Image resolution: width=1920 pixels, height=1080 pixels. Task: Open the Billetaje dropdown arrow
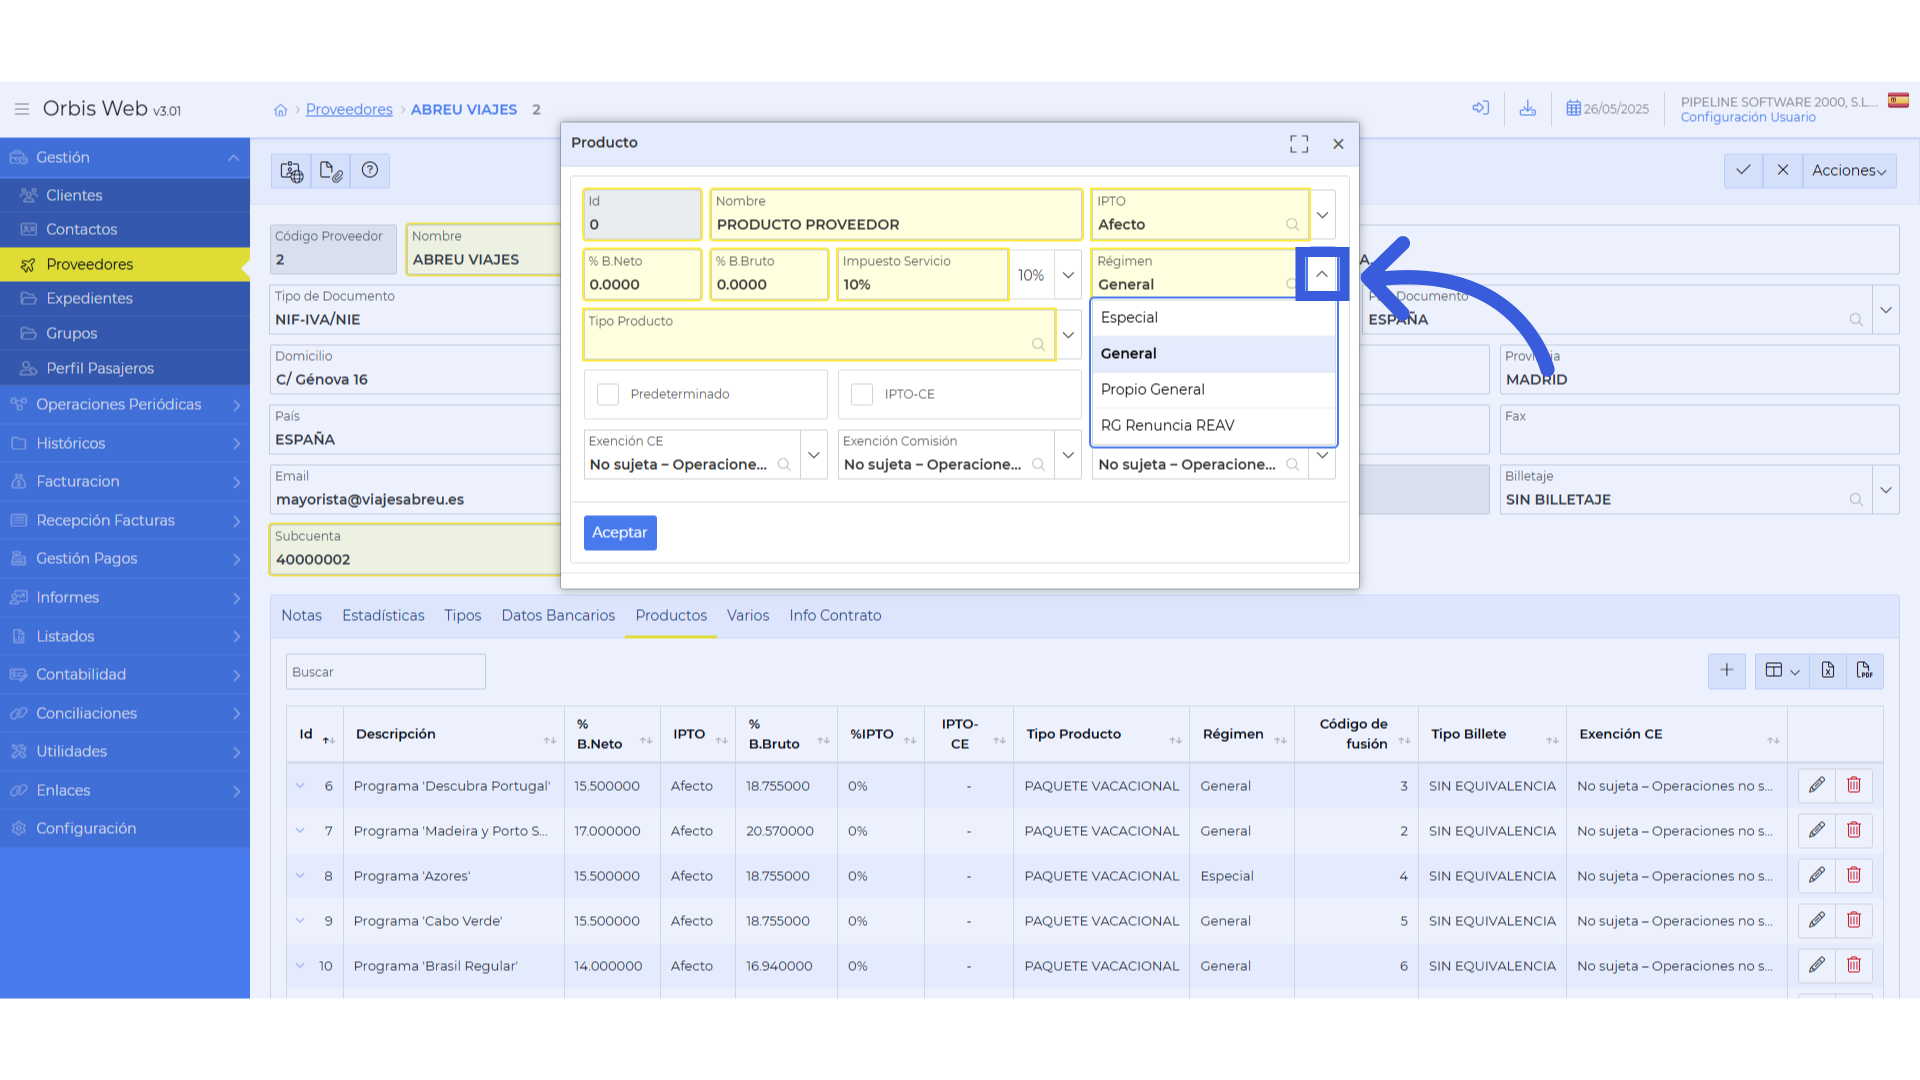1886,490
